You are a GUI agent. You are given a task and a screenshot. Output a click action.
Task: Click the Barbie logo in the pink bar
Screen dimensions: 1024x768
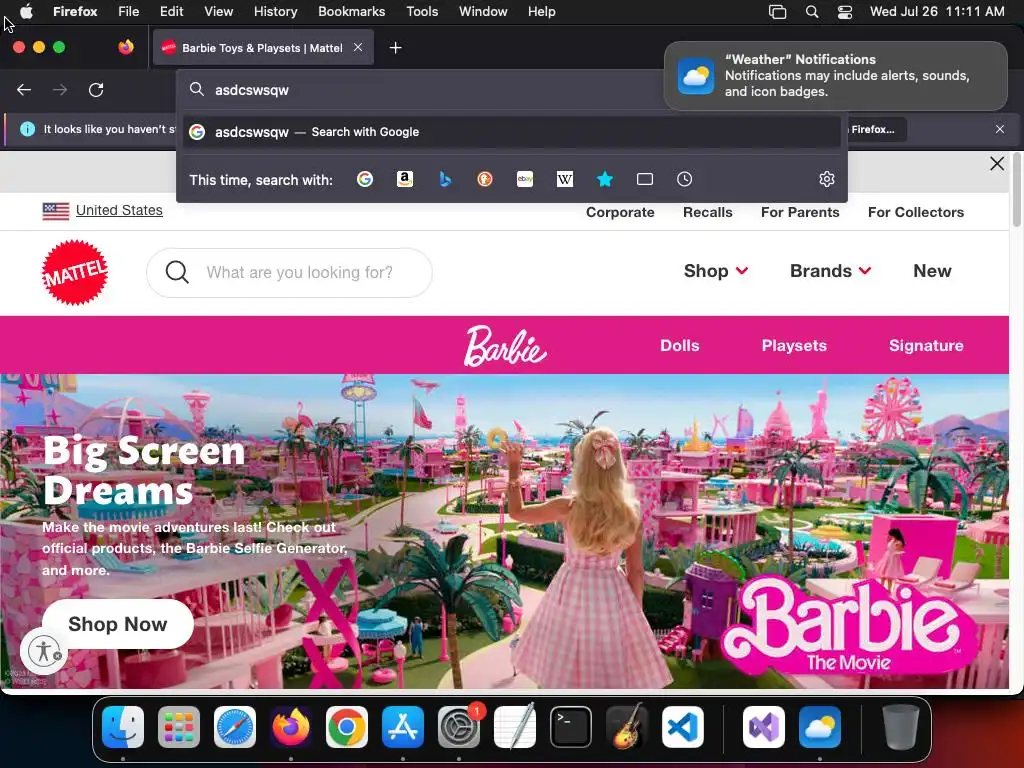tap(505, 346)
